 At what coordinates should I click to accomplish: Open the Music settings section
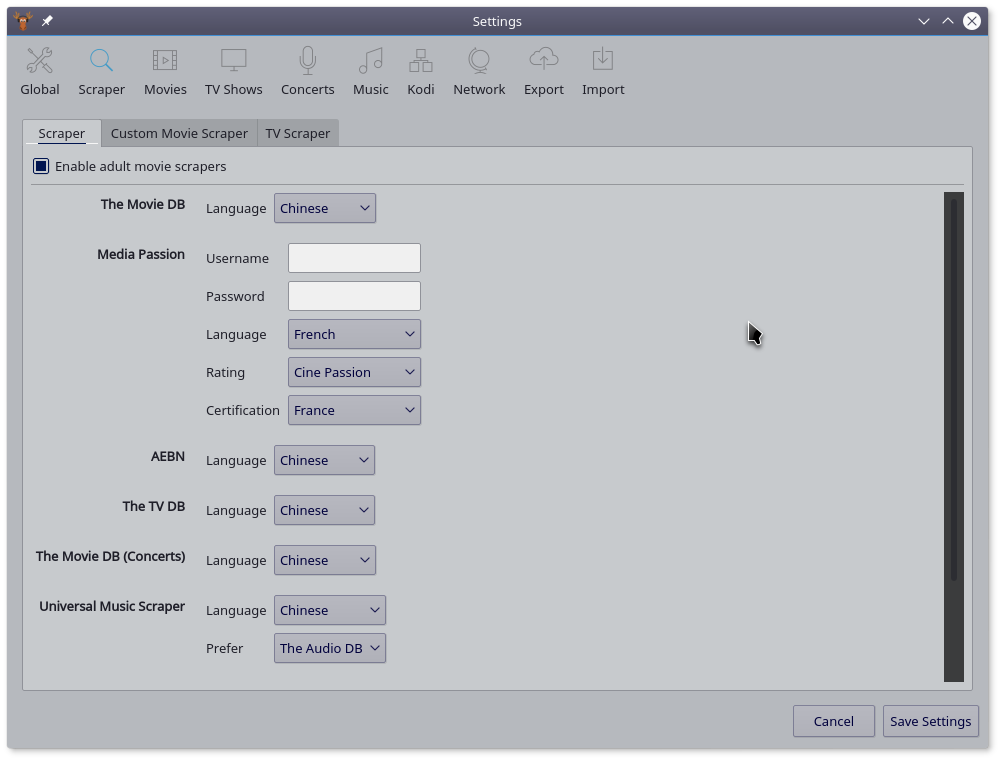(370, 72)
